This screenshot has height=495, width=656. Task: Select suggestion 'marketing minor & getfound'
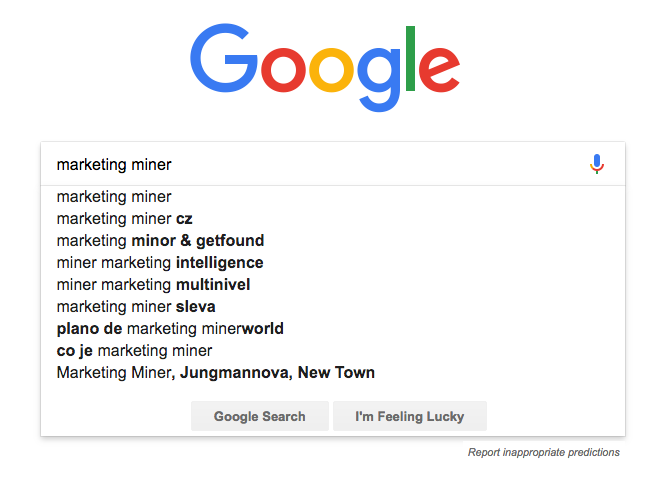tap(333, 241)
